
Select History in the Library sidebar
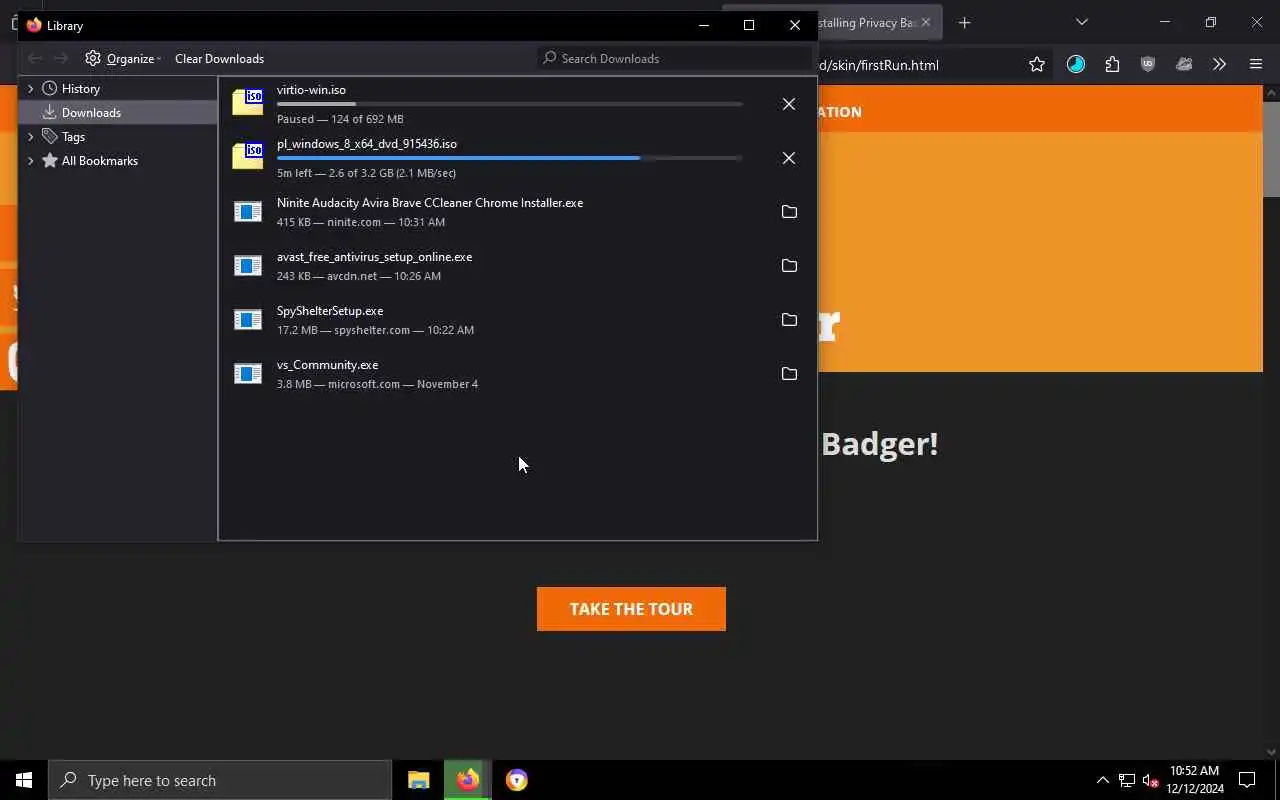coord(80,89)
